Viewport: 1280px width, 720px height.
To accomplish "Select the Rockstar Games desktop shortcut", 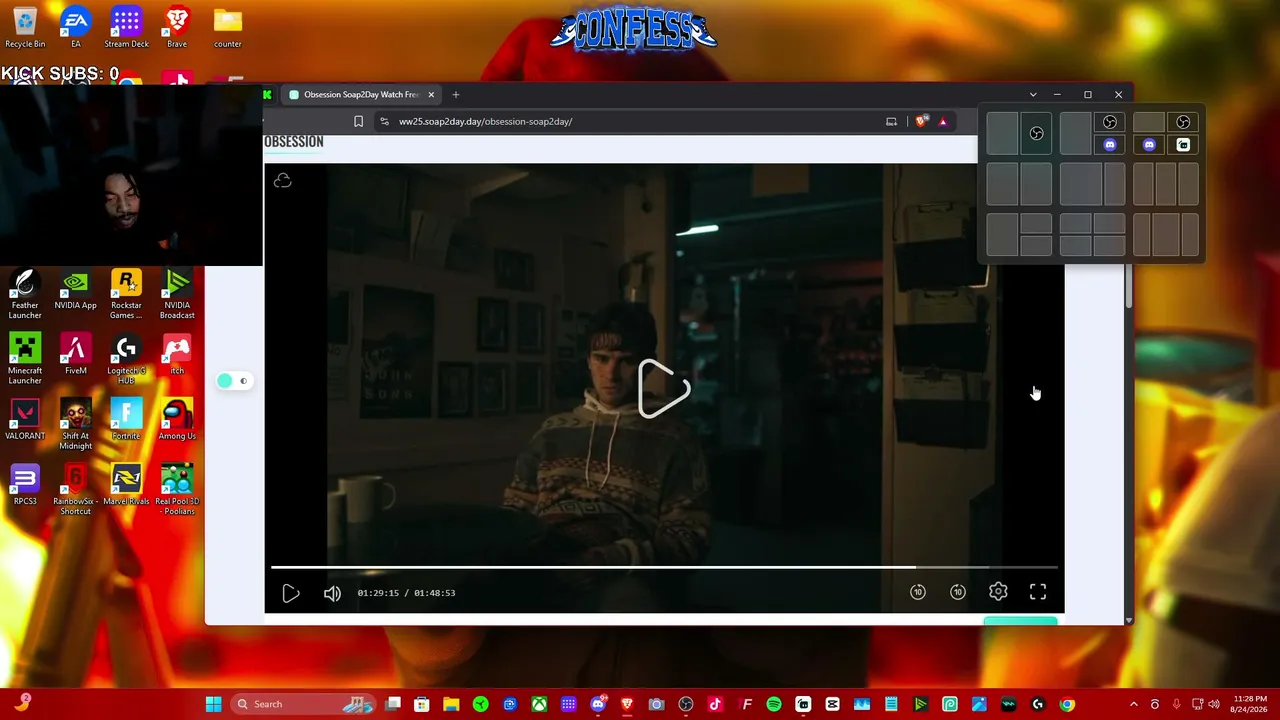I will tap(126, 295).
